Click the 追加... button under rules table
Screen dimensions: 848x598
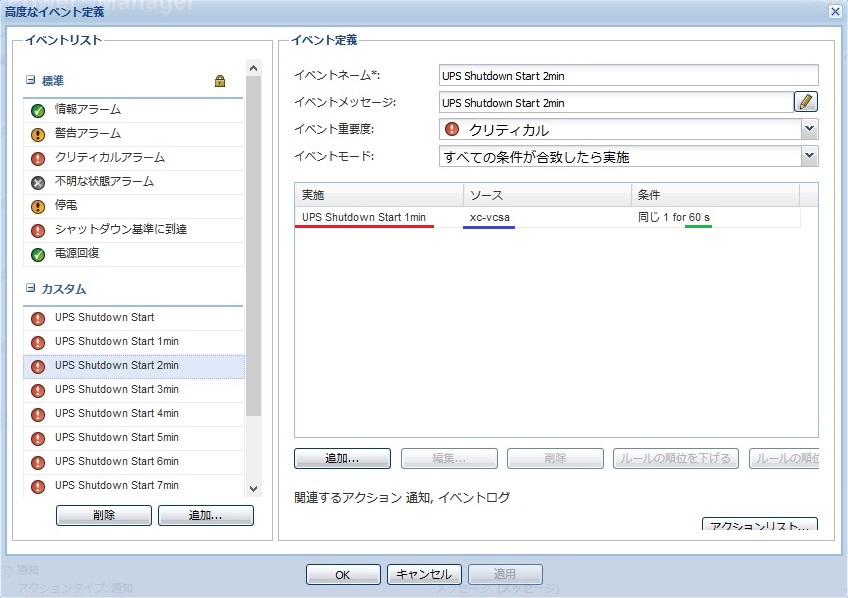tap(342, 458)
